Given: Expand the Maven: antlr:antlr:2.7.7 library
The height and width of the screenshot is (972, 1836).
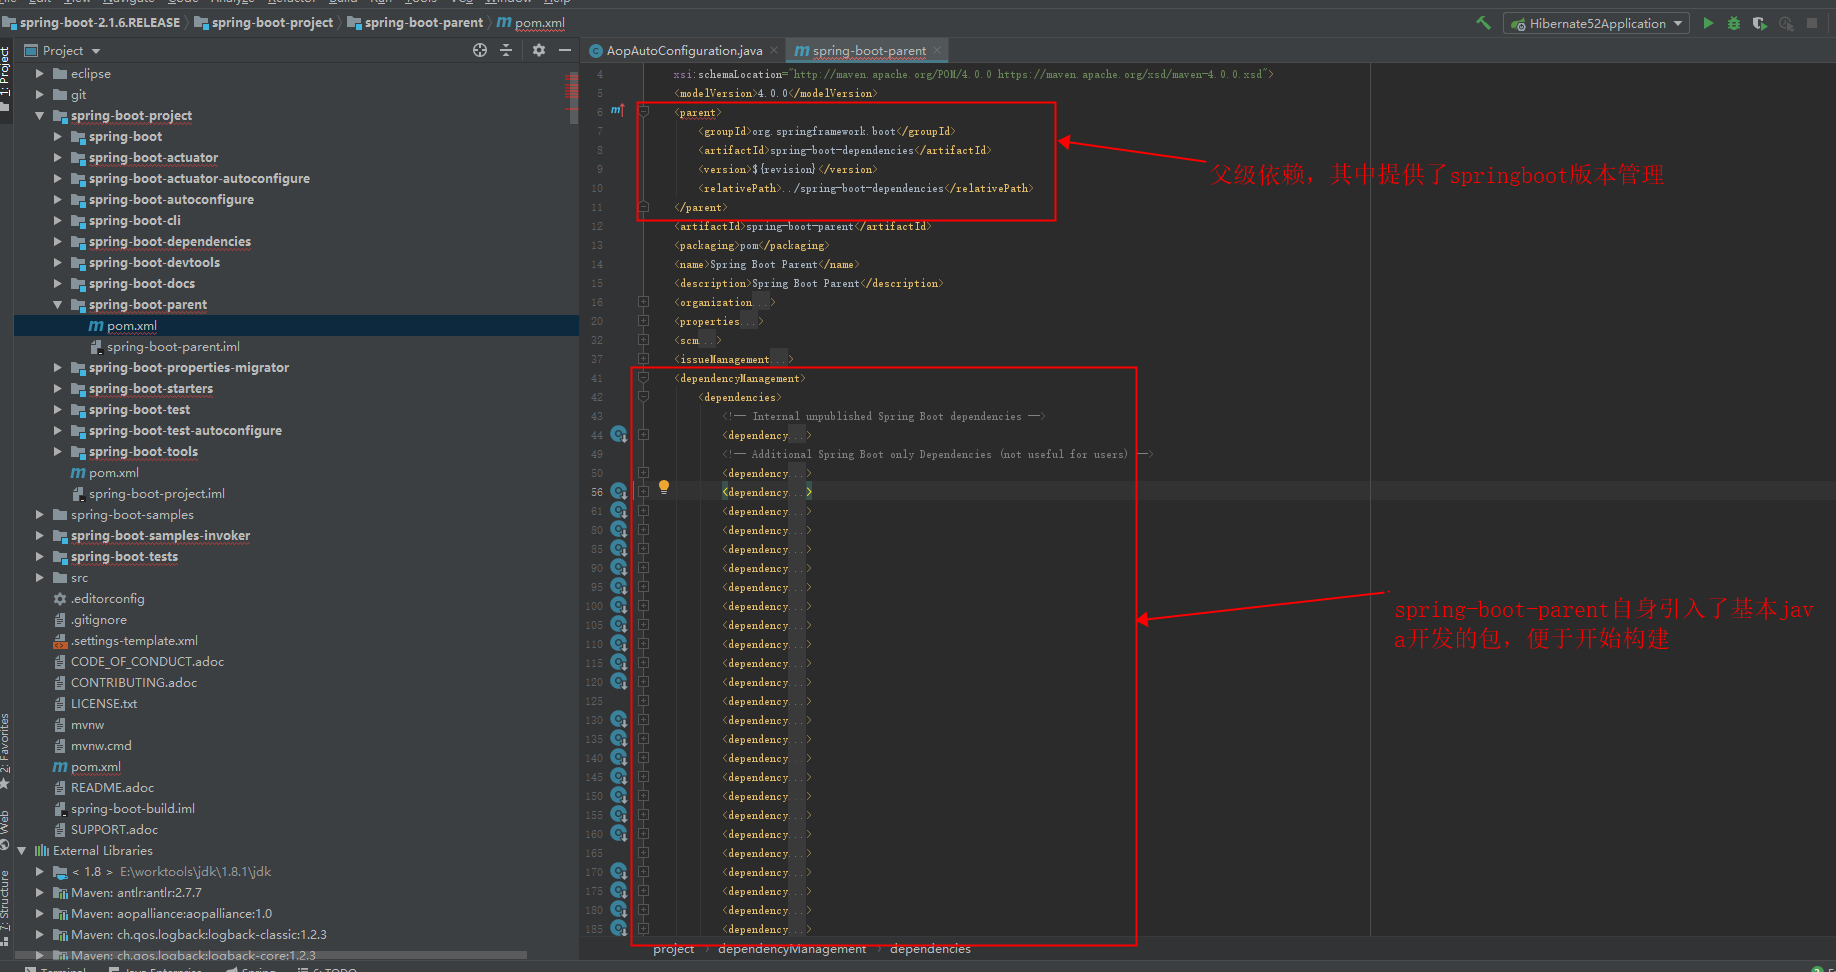Looking at the screenshot, I should click(40, 893).
